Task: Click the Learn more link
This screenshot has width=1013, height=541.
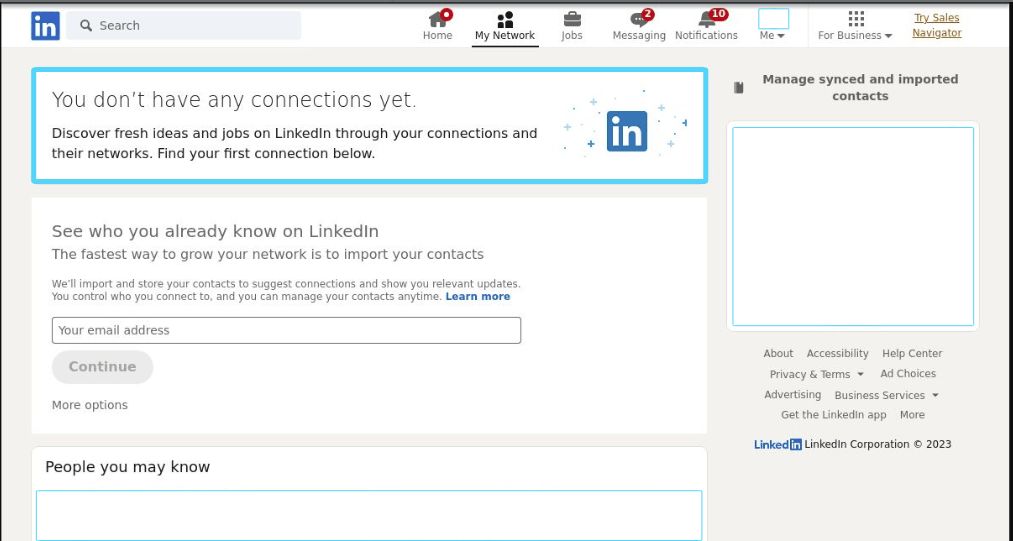Action: (x=477, y=296)
